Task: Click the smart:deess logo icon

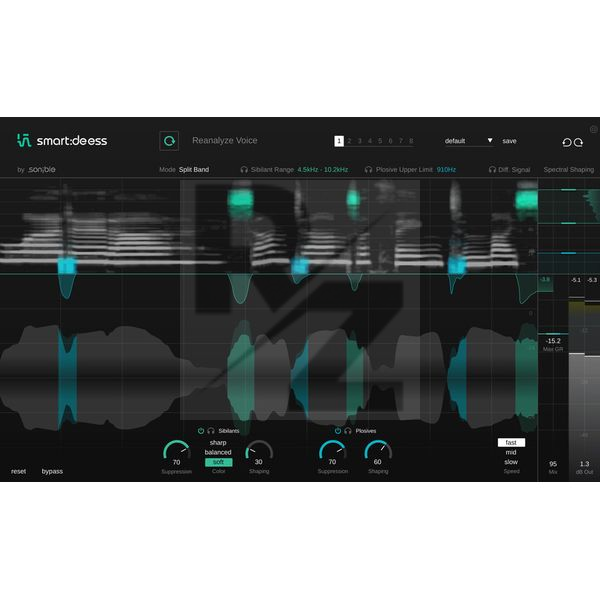Action: (24, 140)
